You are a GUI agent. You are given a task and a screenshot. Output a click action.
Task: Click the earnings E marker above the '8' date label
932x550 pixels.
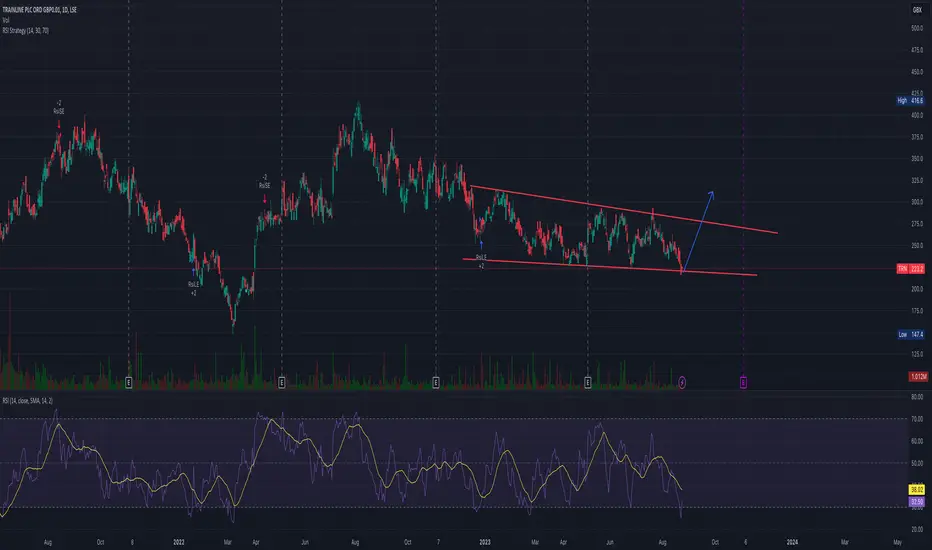129,383
